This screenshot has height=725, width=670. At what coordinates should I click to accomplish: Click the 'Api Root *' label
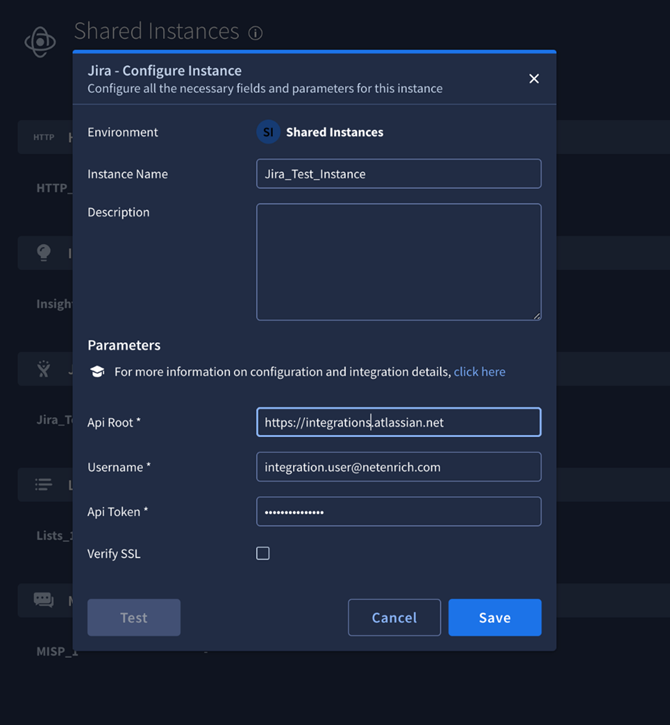114,423
